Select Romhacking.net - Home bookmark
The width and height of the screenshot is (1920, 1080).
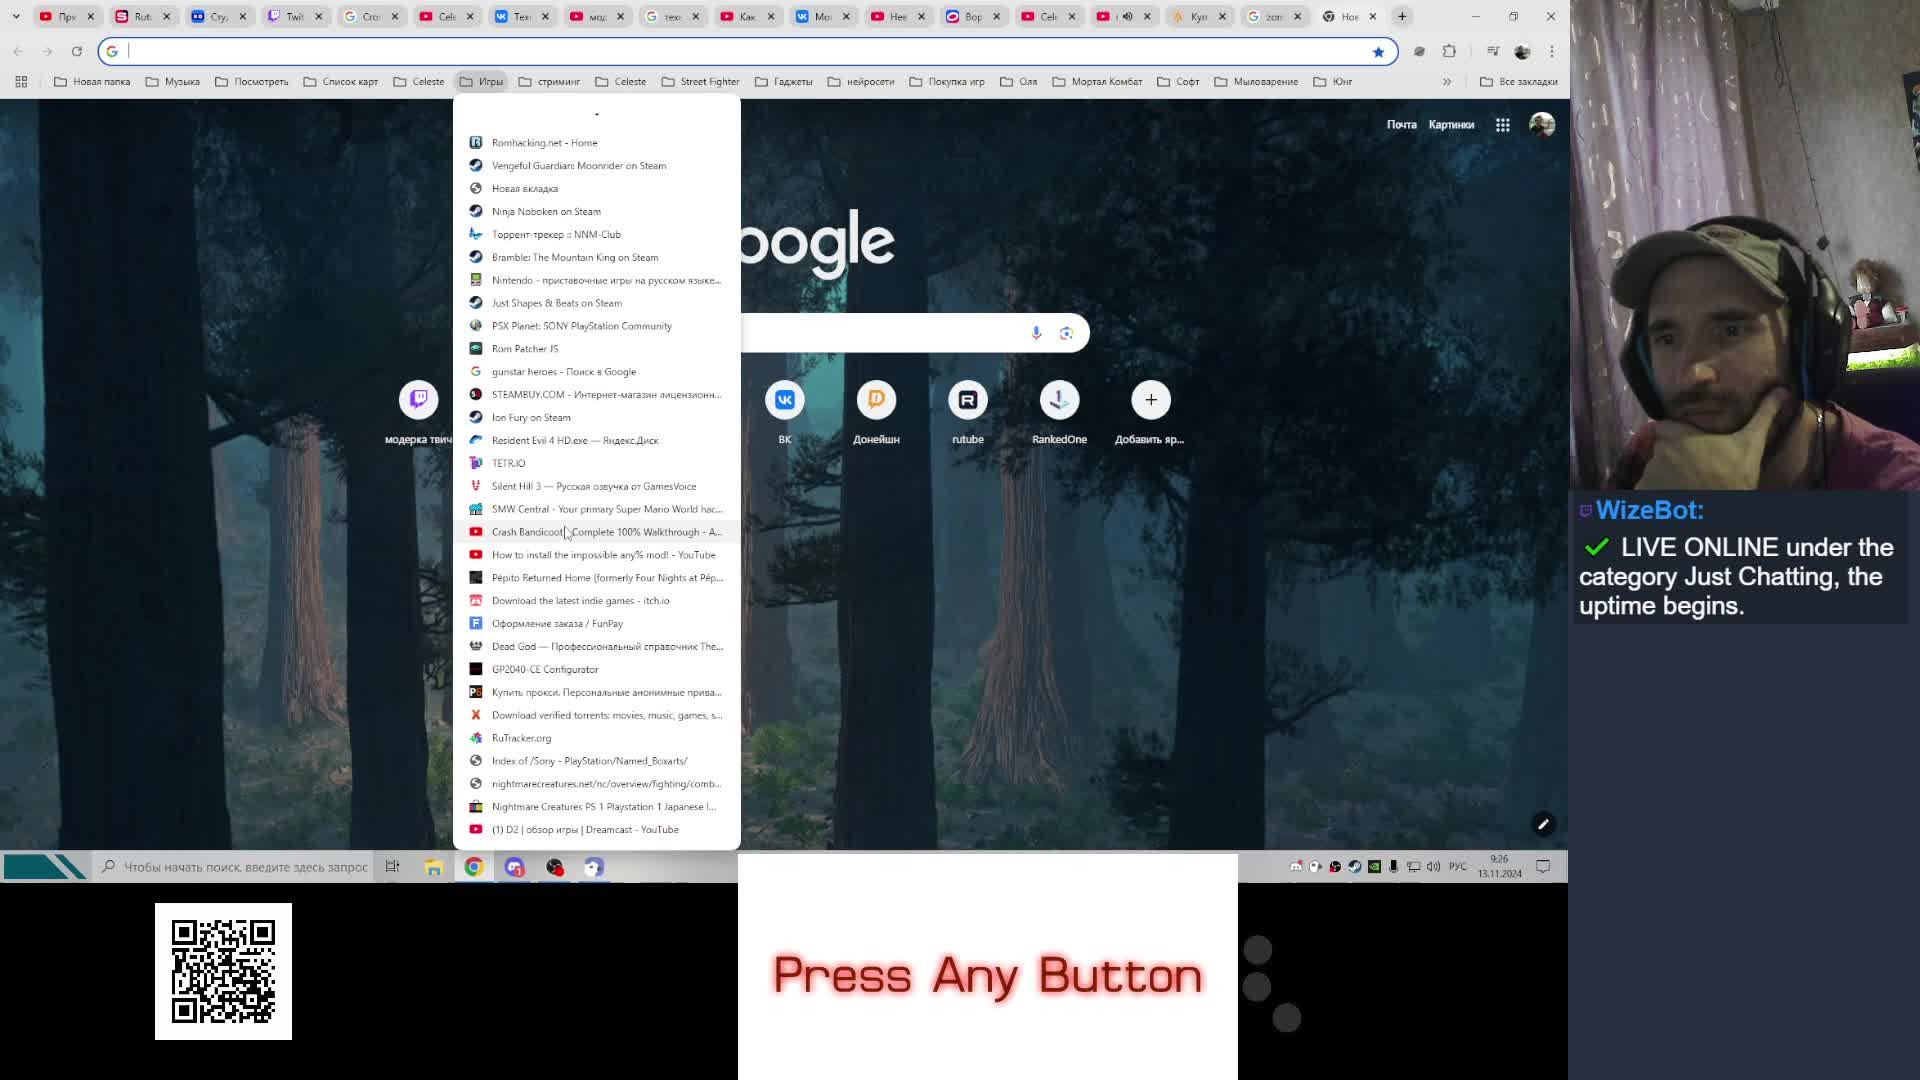[544, 143]
